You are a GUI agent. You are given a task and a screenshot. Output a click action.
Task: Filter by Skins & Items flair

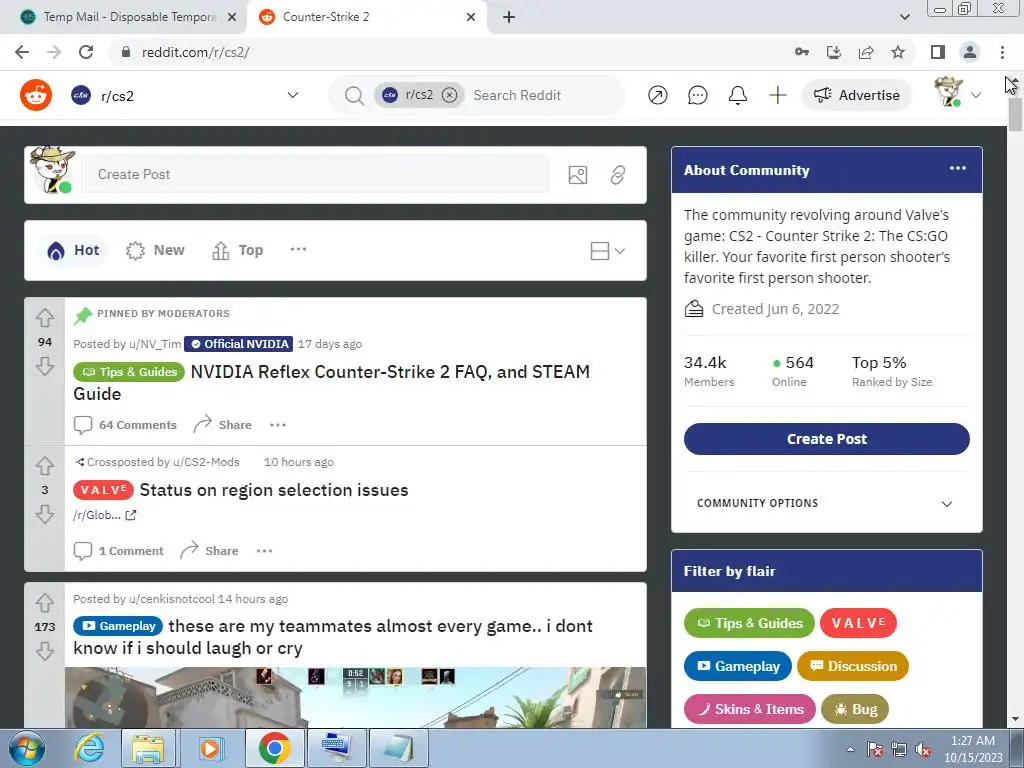750,709
